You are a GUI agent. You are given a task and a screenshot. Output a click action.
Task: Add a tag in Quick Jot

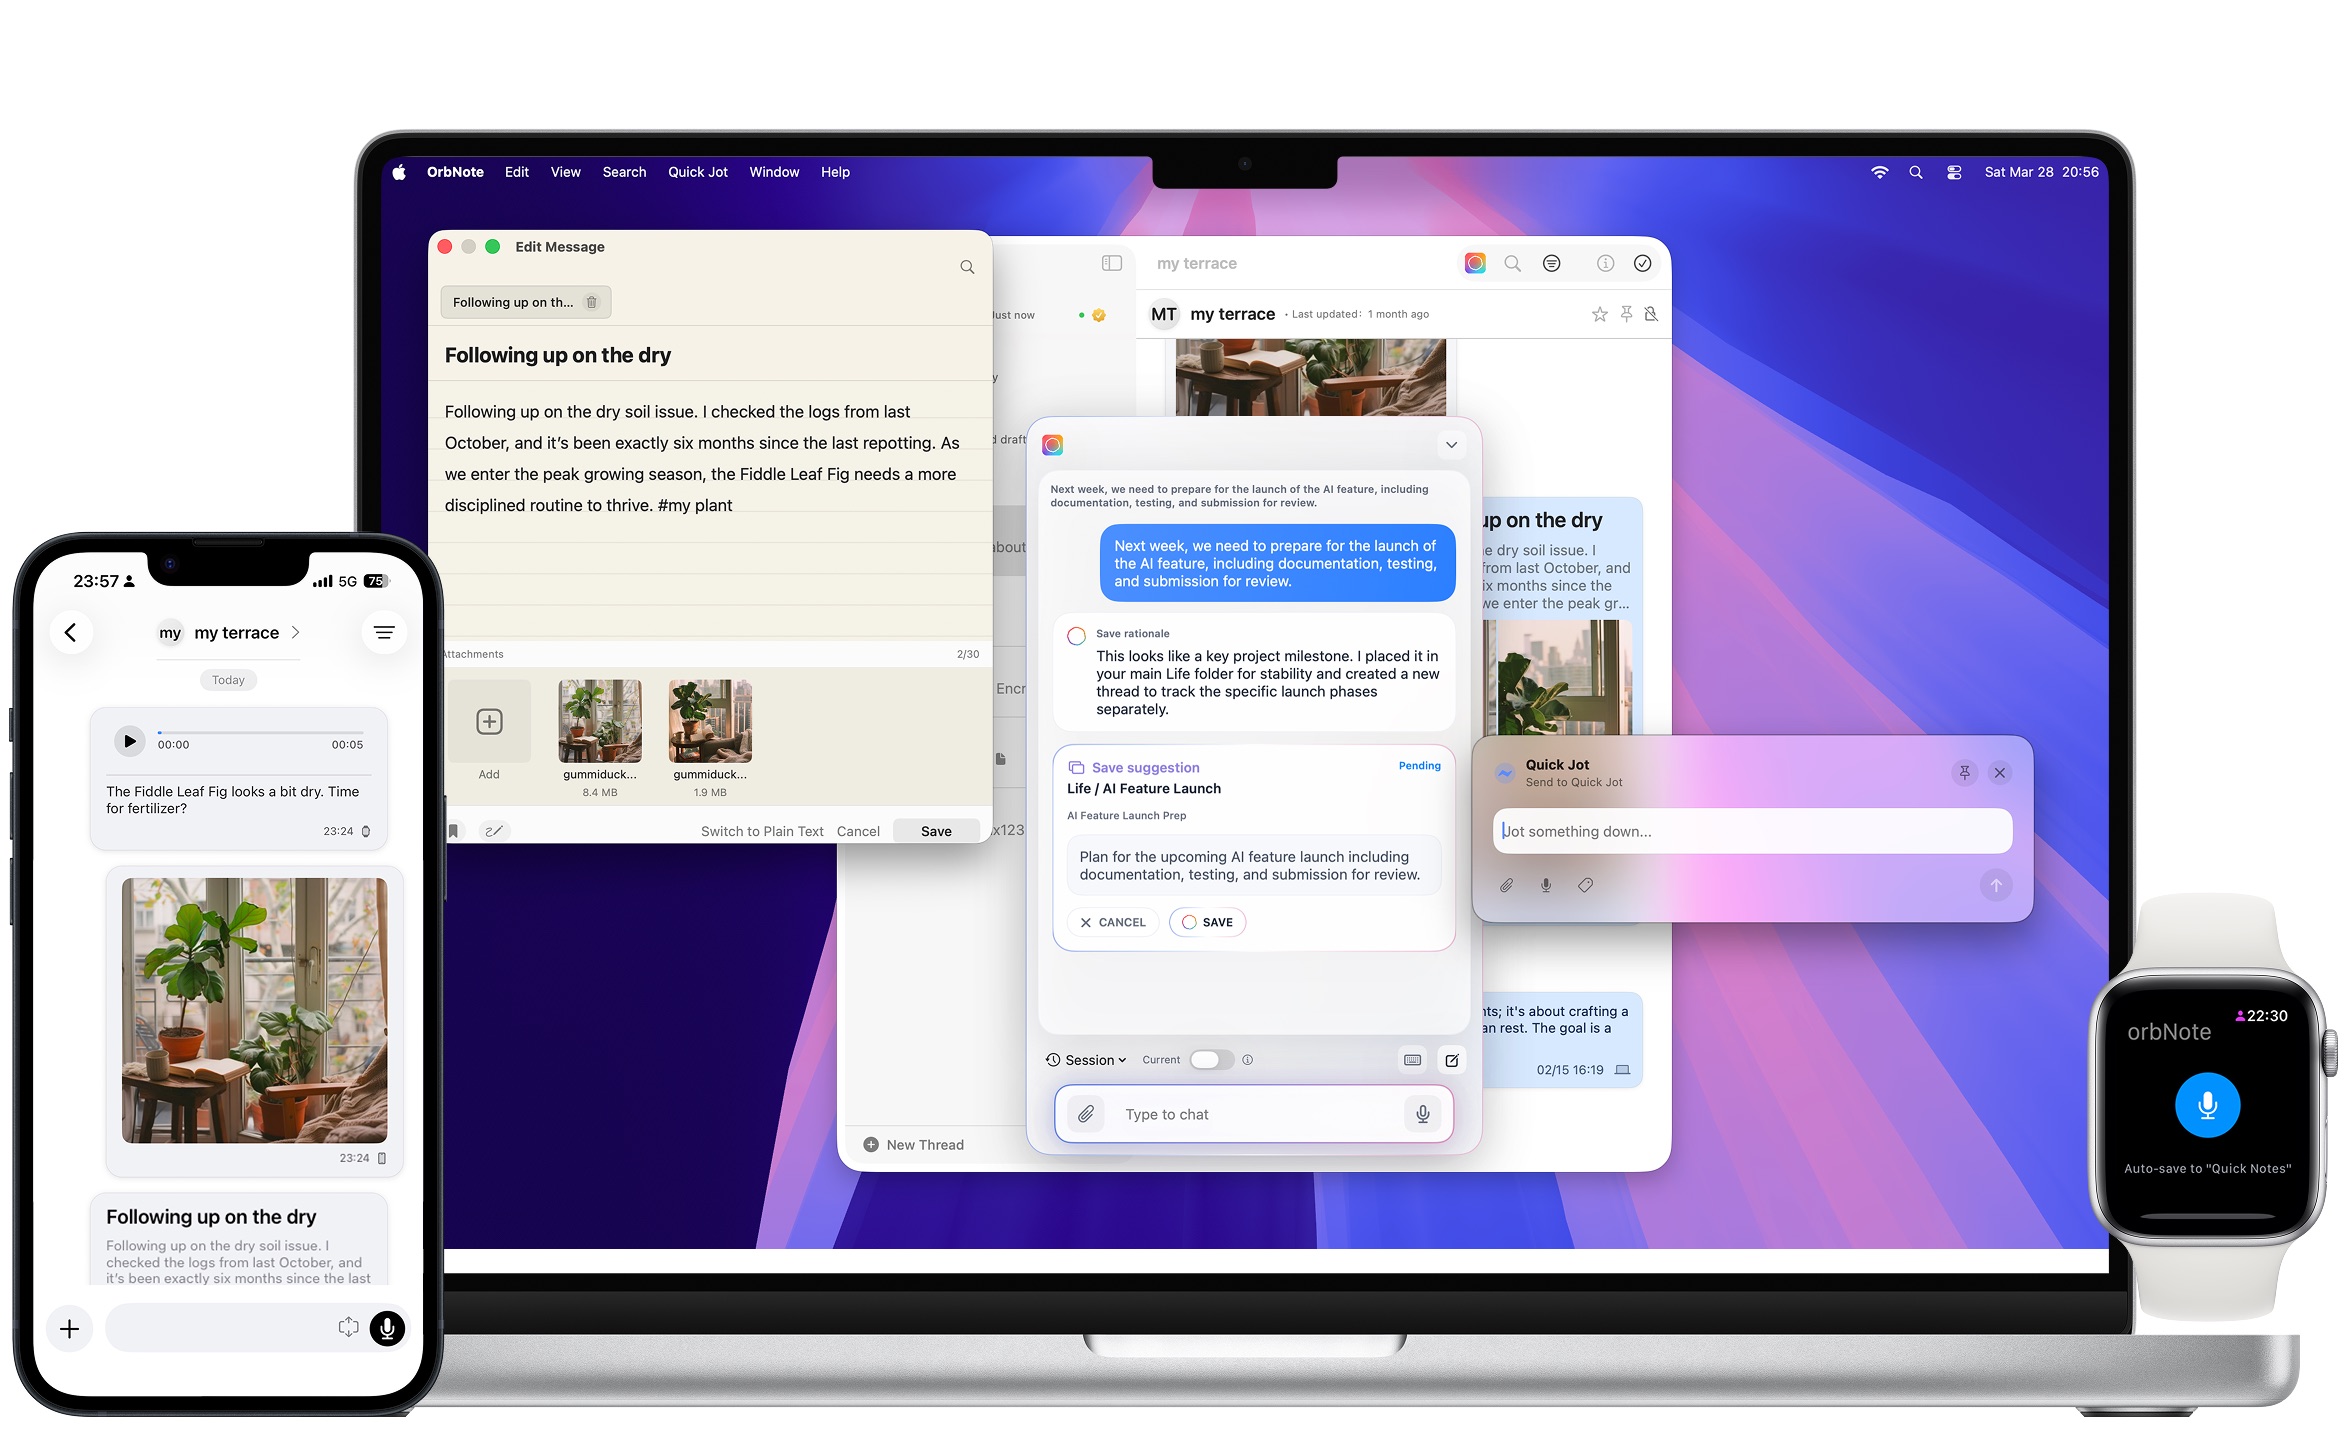point(1585,885)
